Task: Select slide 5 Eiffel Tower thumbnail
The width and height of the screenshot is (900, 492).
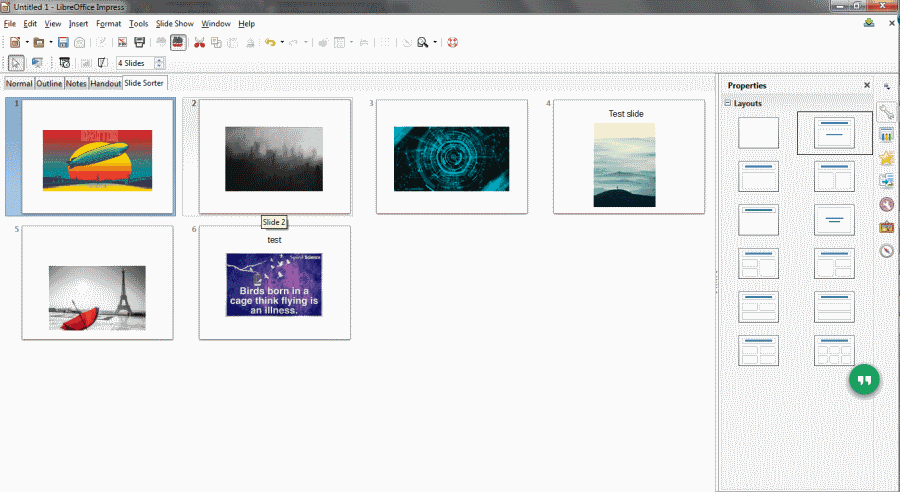Action: pyautogui.click(x=98, y=282)
